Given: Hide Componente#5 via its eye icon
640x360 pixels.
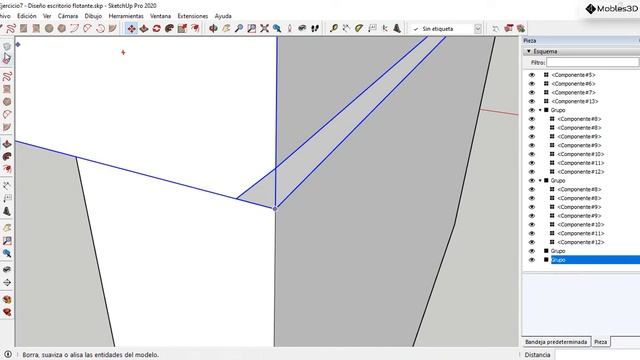Looking at the screenshot, I should pos(531,75).
